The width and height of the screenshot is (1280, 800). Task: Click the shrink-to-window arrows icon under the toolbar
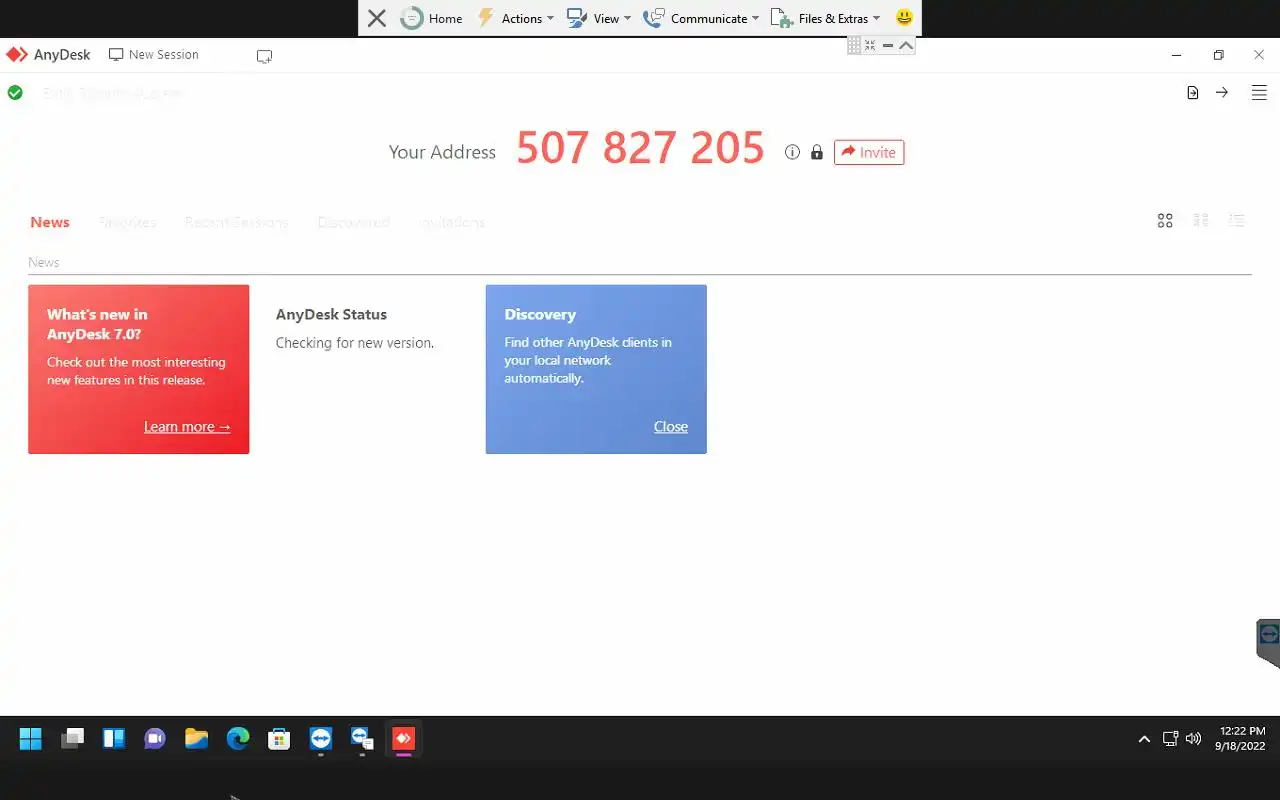pos(870,45)
